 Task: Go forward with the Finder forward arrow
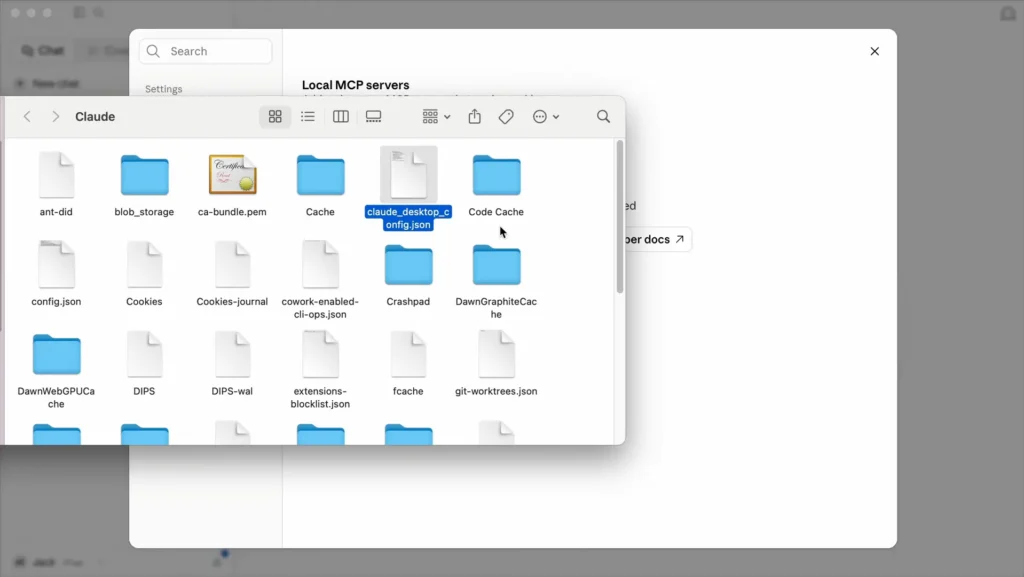tap(56, 117)
